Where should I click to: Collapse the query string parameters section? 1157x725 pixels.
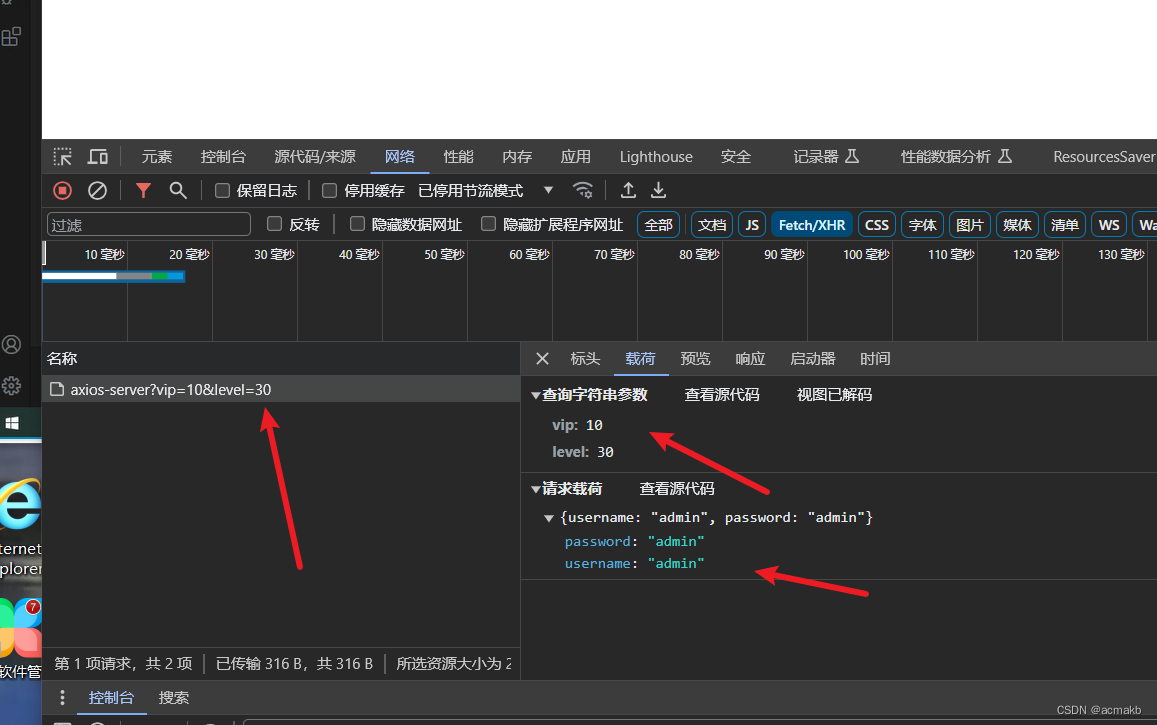[536, 395]
